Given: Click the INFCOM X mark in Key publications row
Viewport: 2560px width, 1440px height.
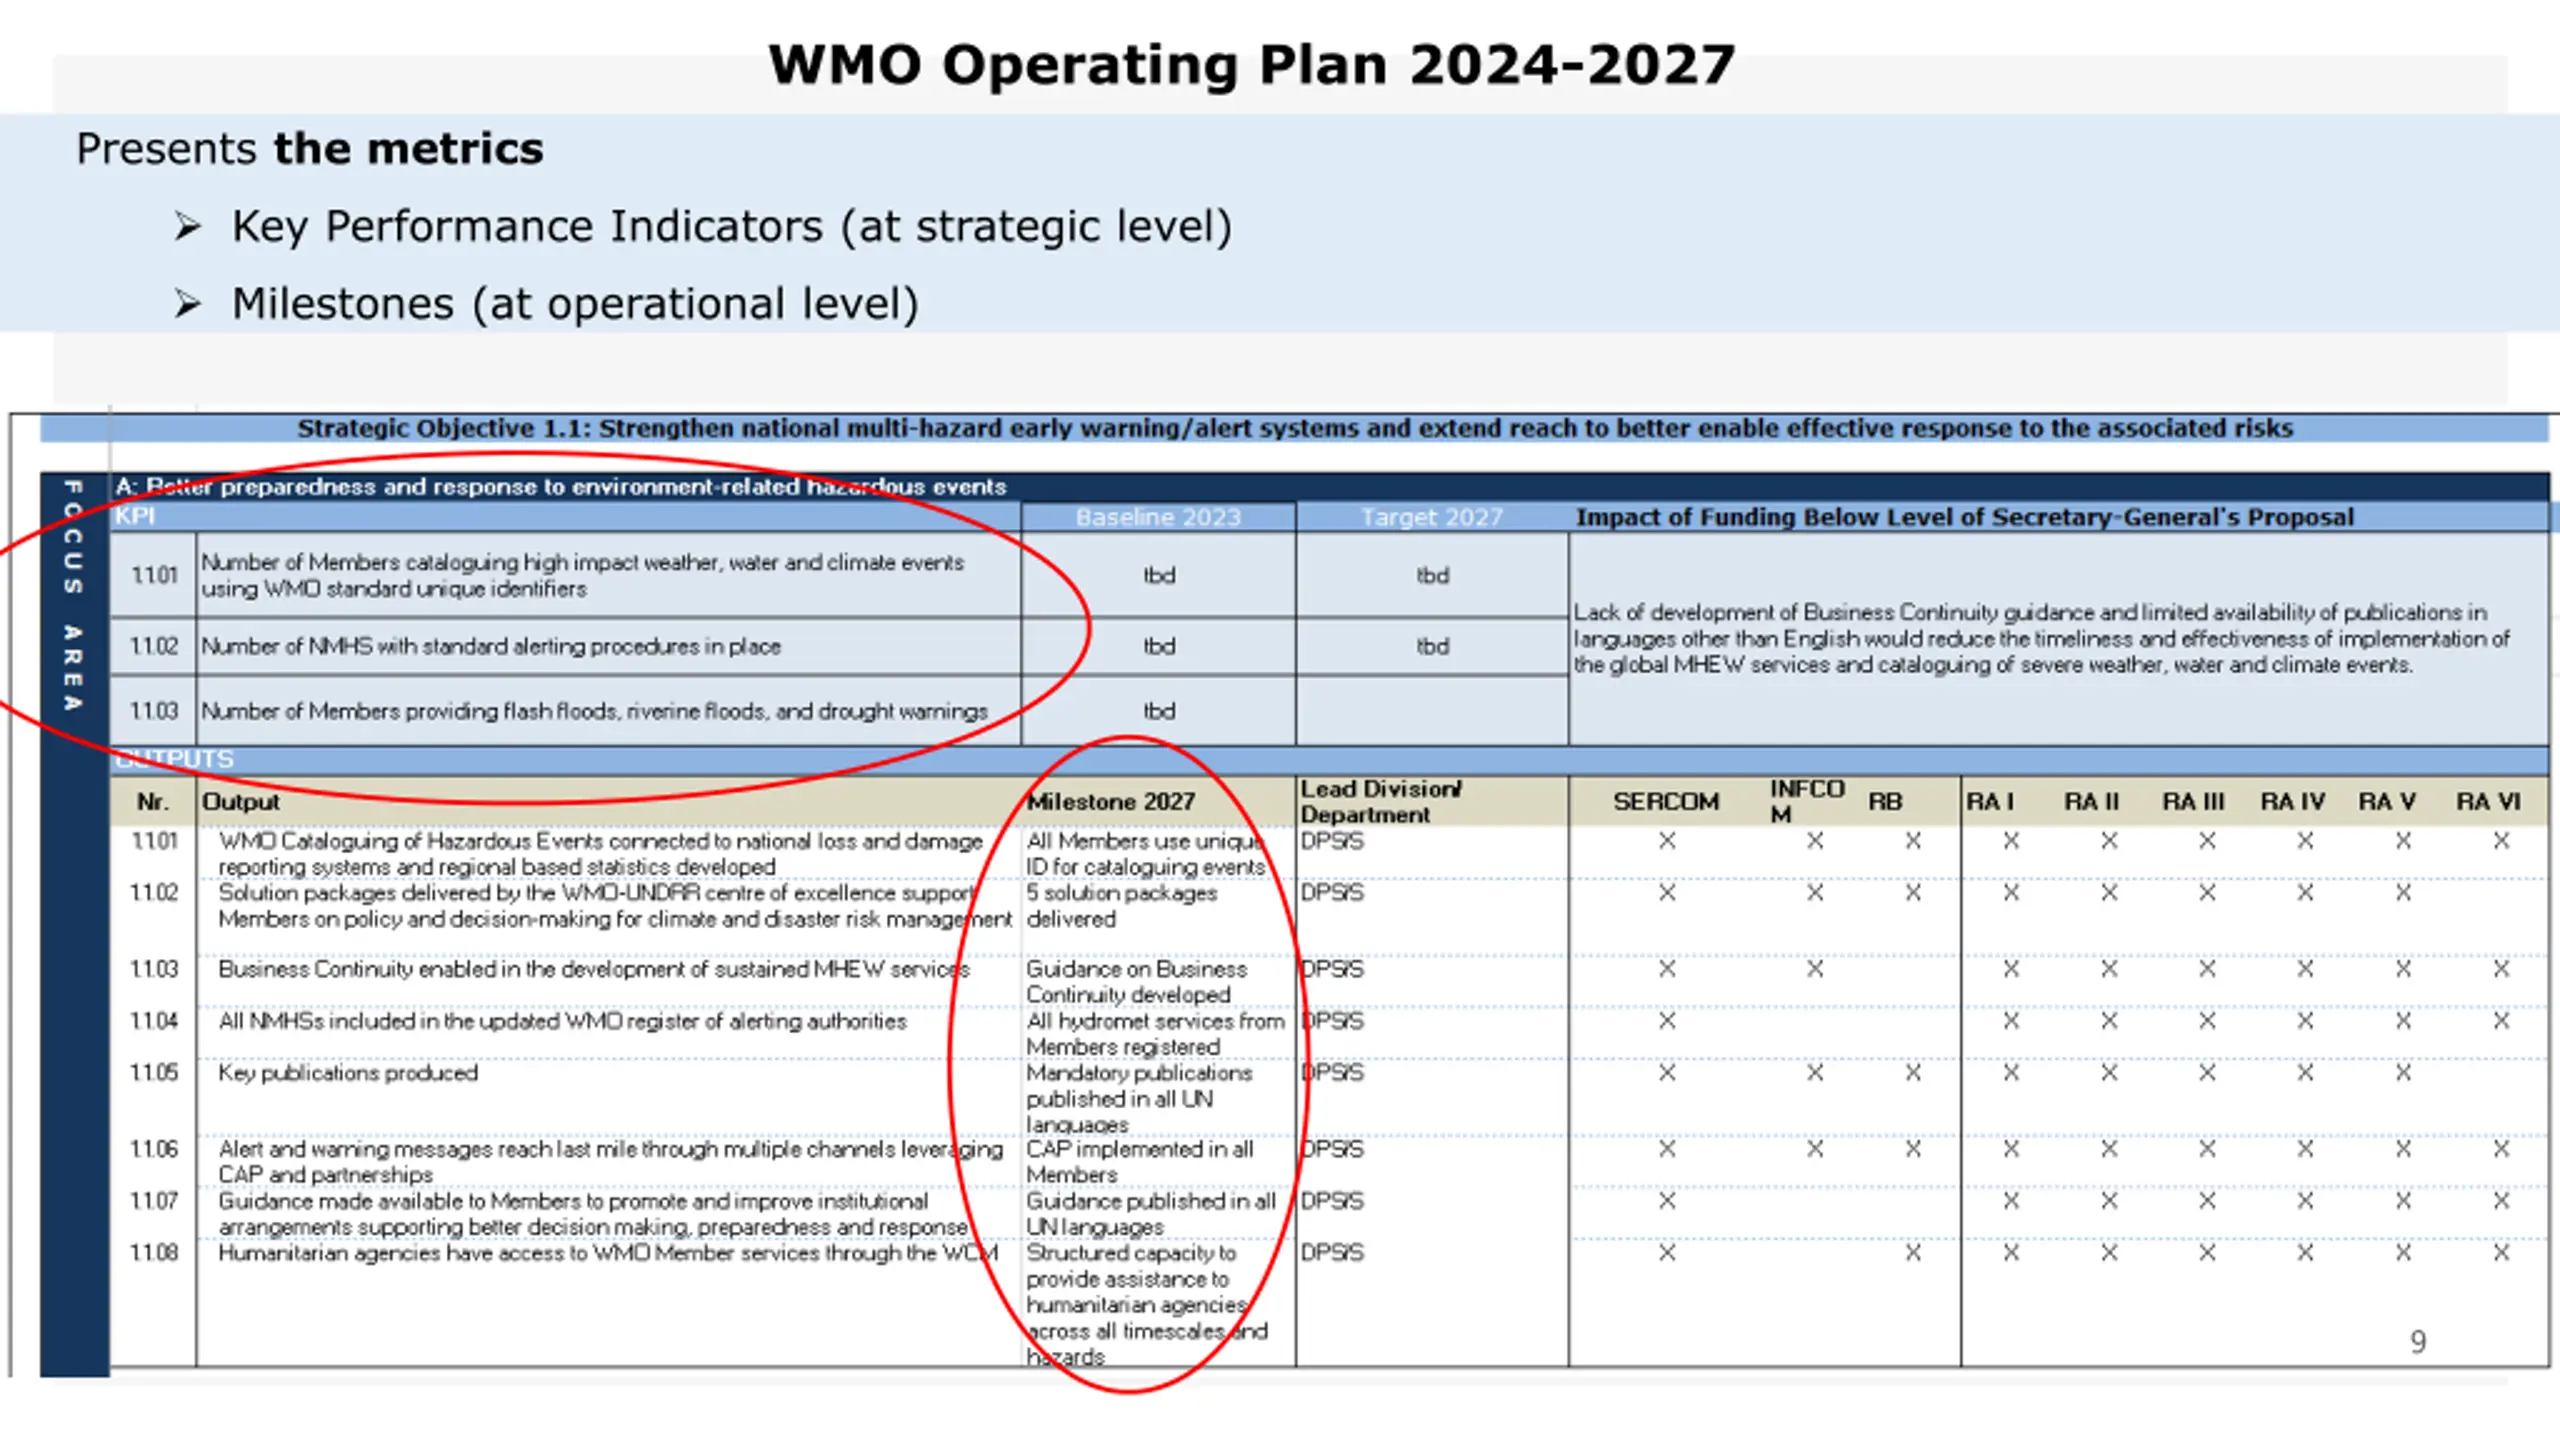Looking at the screenshot, I should 1814,1073.
